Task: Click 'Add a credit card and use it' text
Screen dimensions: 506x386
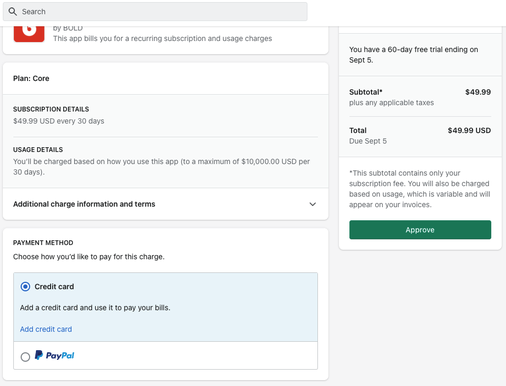Action: tap(95, 308)
